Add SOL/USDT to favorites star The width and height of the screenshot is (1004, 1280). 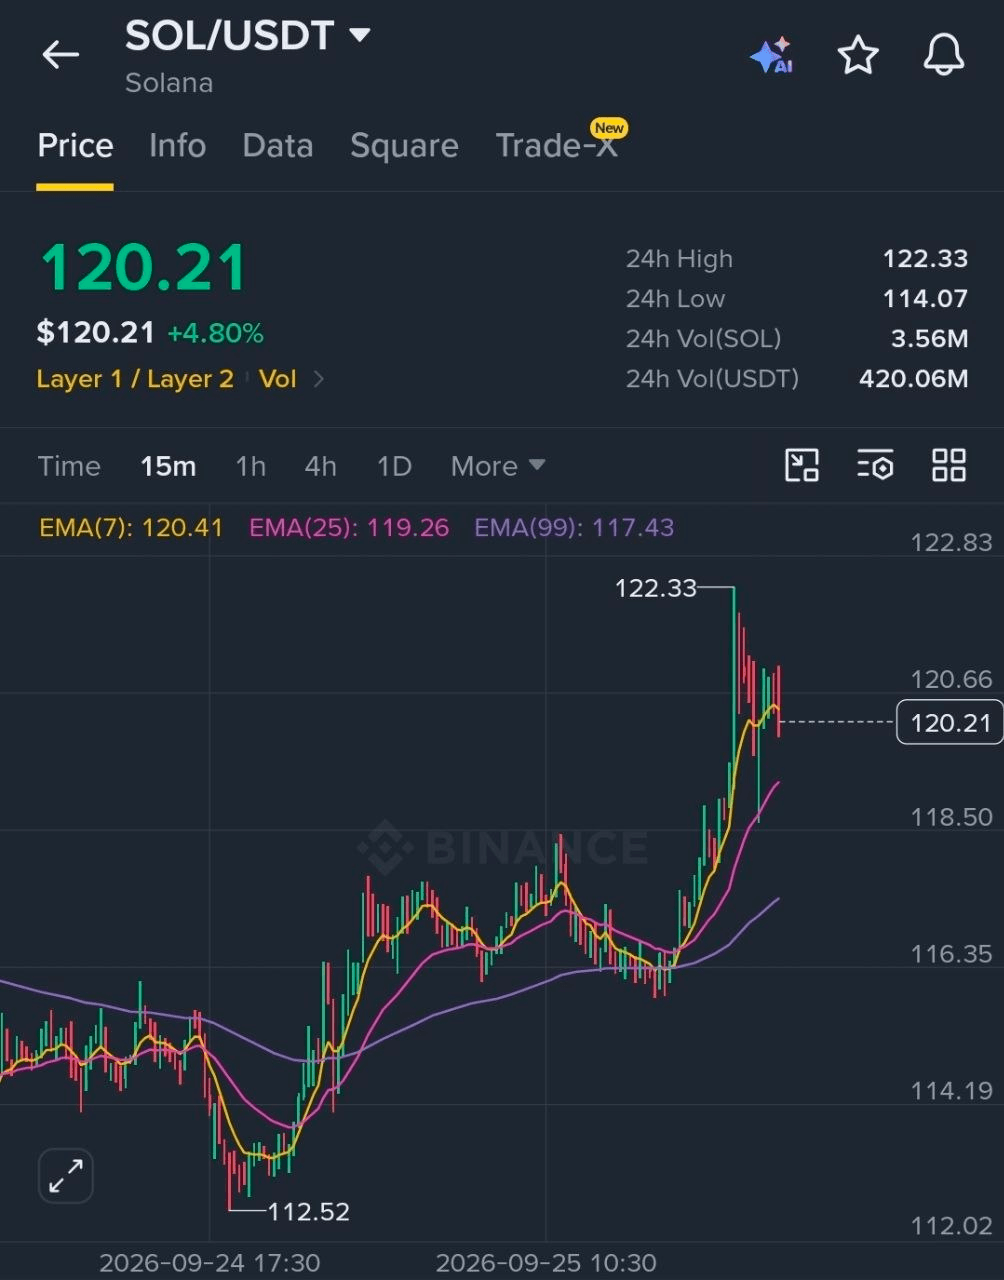(858, 55)
